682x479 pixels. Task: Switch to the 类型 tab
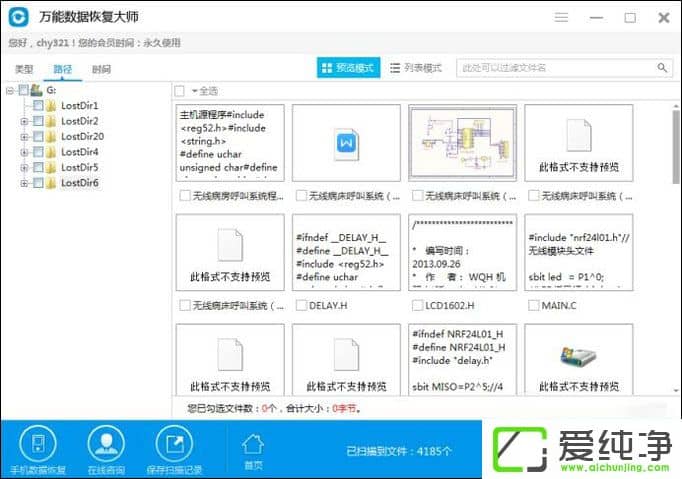tap(23, 70)
